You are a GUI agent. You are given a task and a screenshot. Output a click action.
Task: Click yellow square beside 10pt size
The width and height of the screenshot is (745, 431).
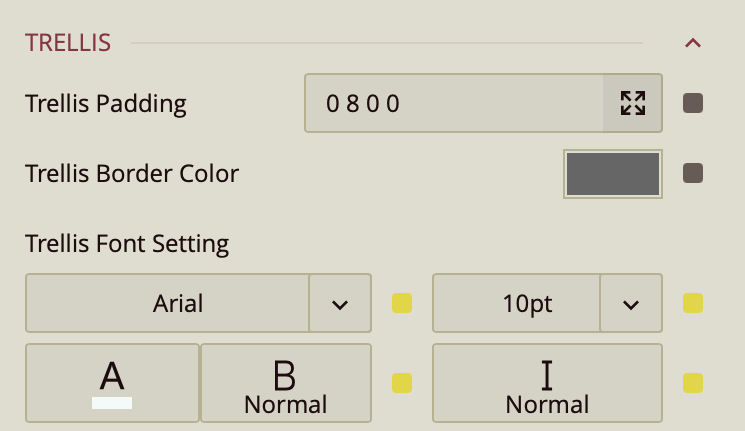pyautogui.click(x=692, y=303)
